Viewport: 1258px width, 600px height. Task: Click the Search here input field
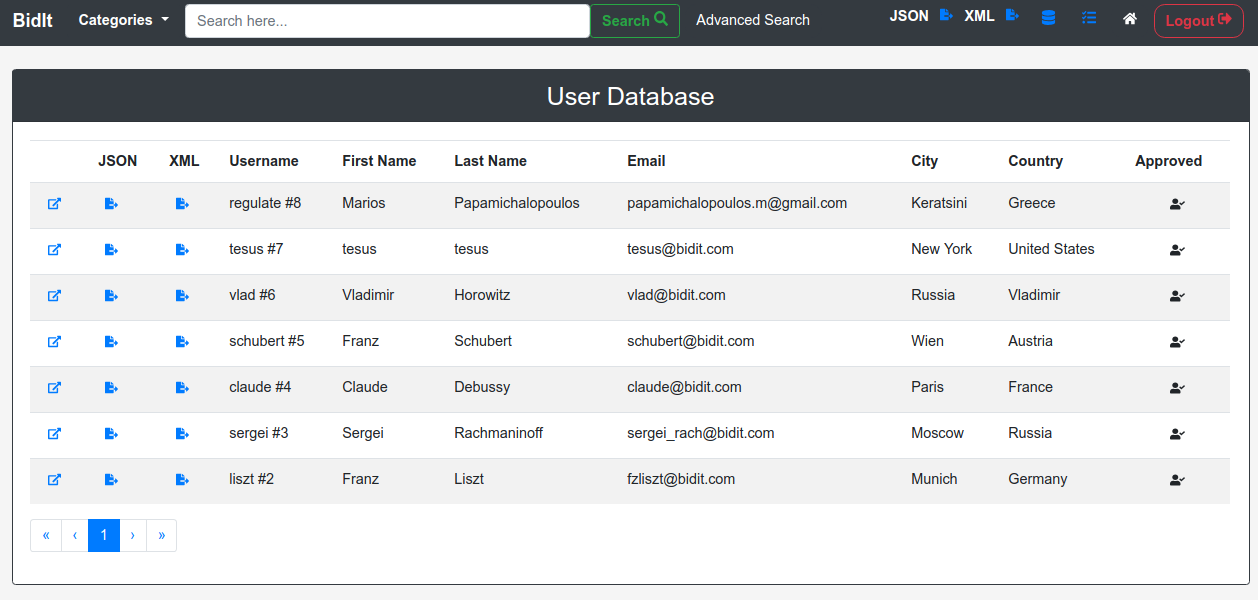click(387, 21)
